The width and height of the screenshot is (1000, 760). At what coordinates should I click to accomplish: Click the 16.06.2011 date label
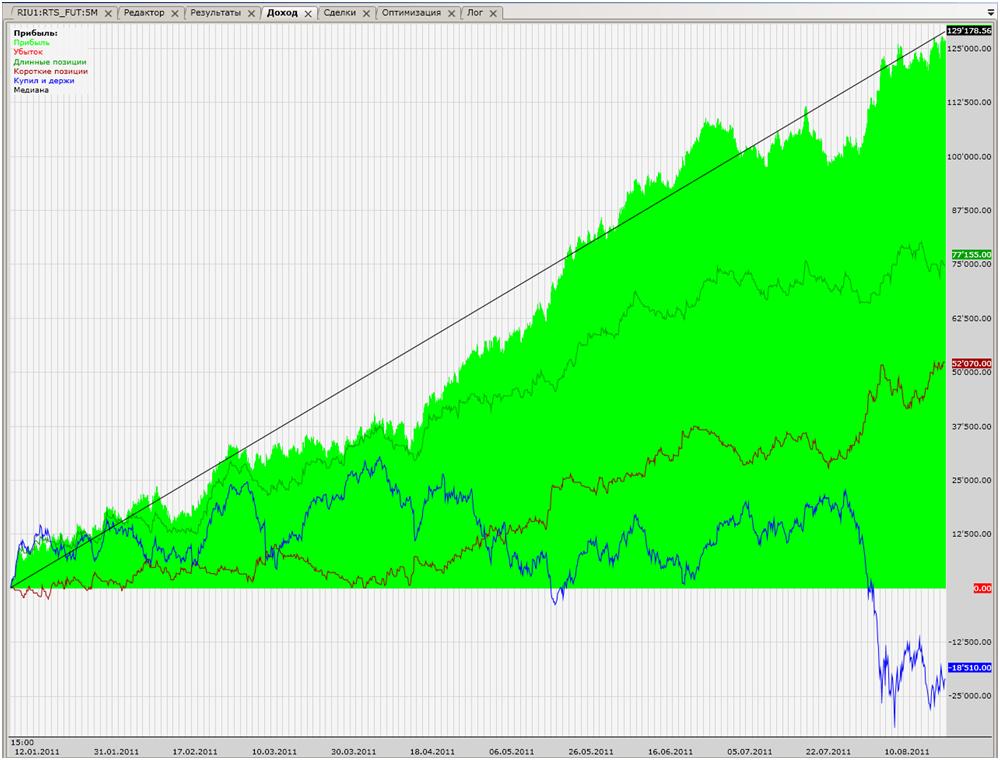coord(670,752)
